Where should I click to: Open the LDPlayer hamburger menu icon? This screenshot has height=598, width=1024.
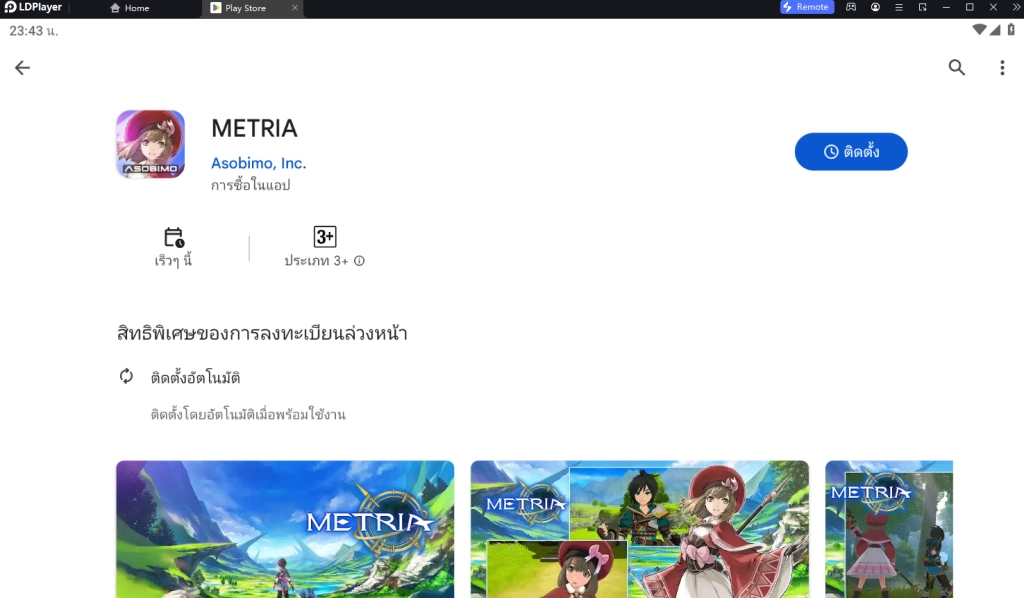[x=897, y=8]
